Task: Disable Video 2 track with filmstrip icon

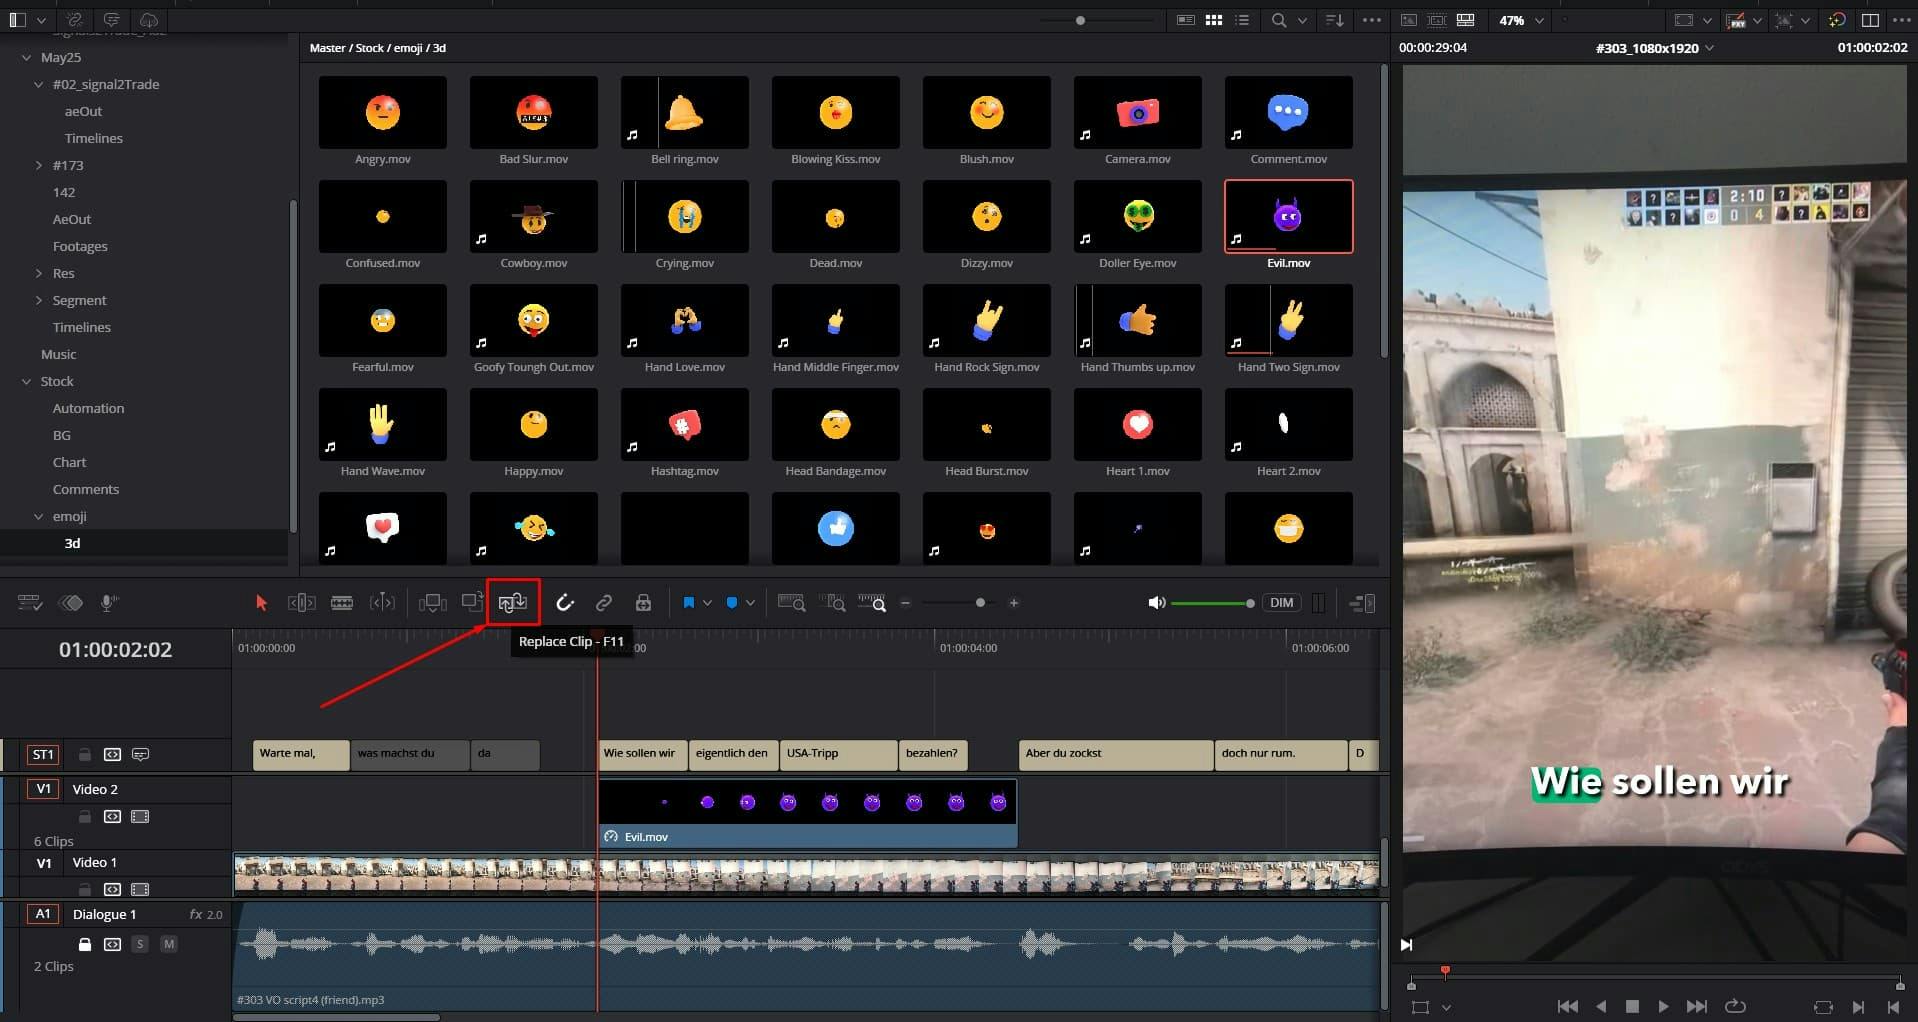Action: click(140, 817)
